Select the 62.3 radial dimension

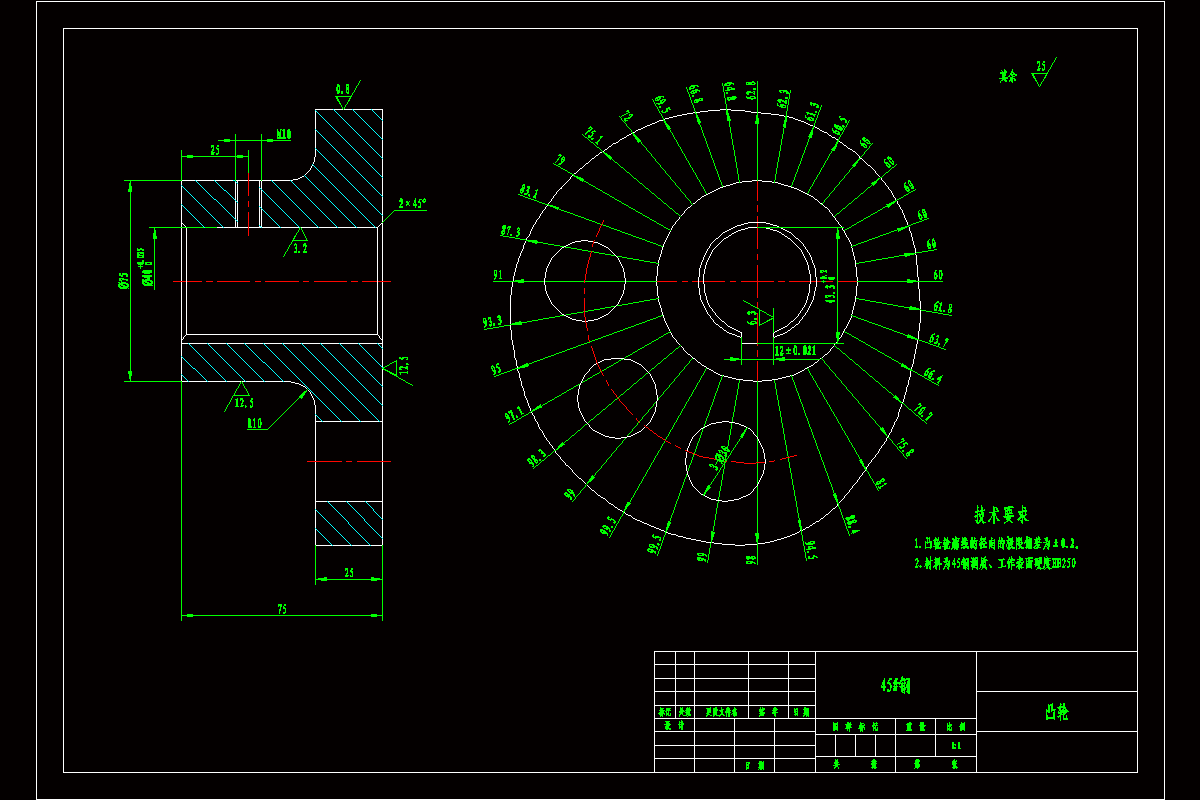[783, 97]
